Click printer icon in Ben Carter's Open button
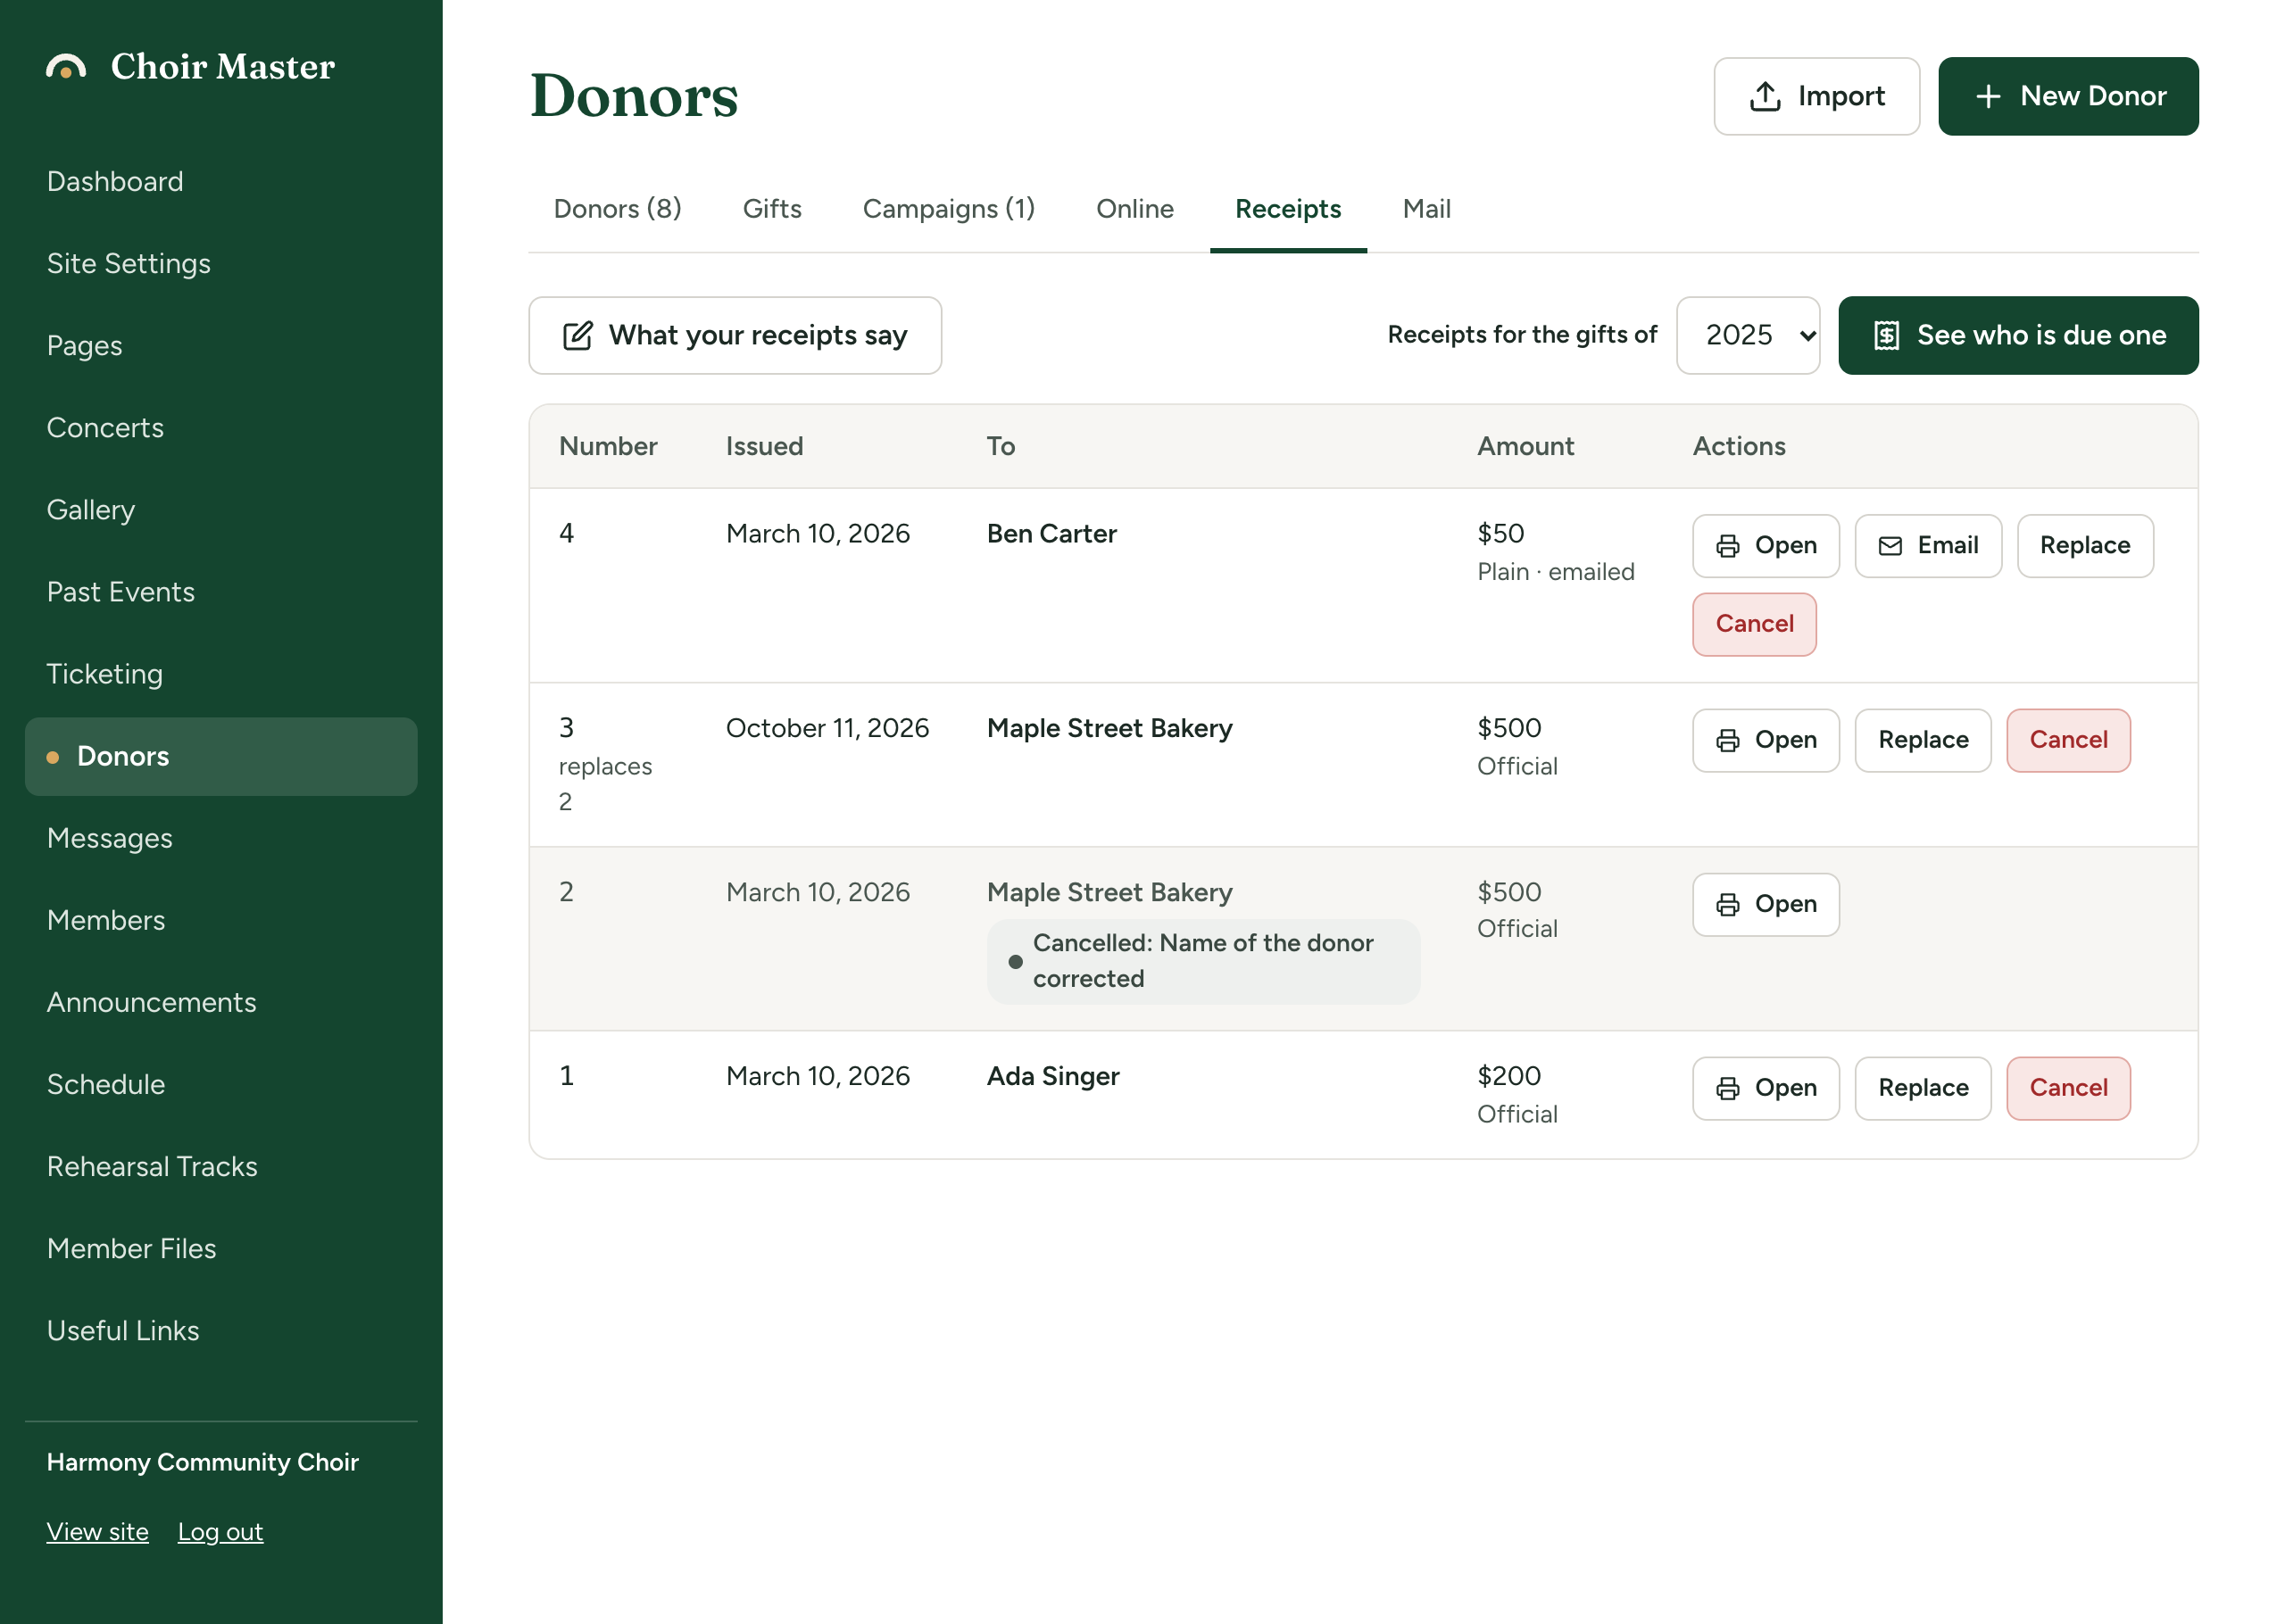The width and height of the screenshot is (2285, 1624). (x=1727, y=546)
